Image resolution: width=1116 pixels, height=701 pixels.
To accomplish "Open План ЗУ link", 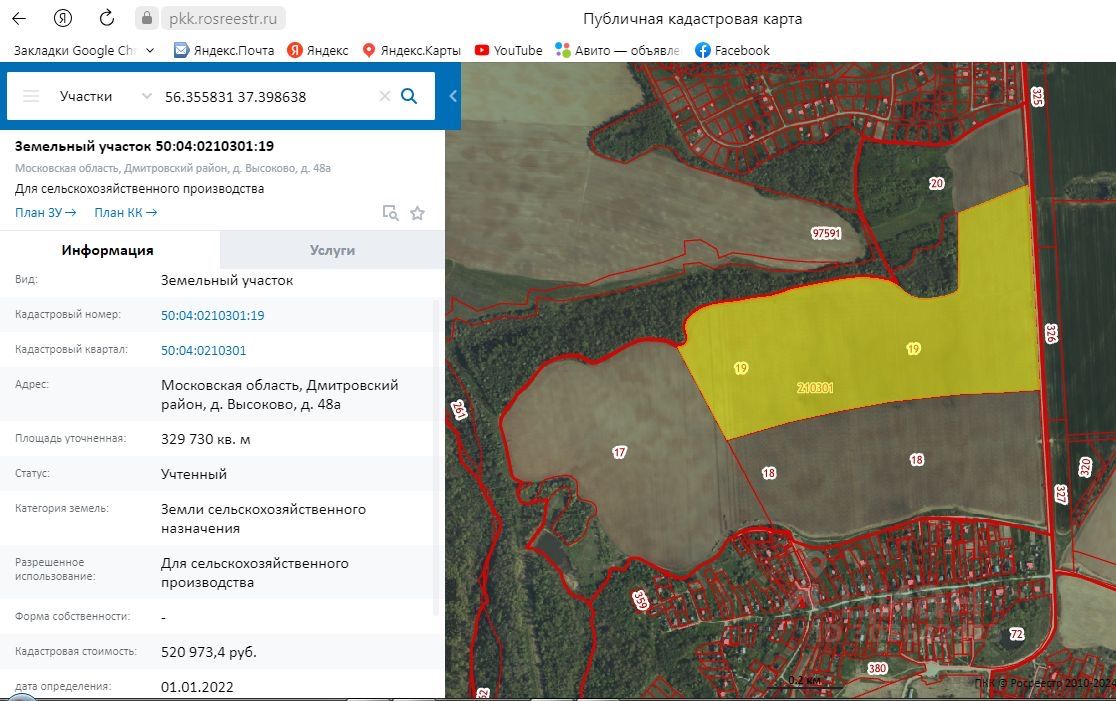I will click(46, 213).
